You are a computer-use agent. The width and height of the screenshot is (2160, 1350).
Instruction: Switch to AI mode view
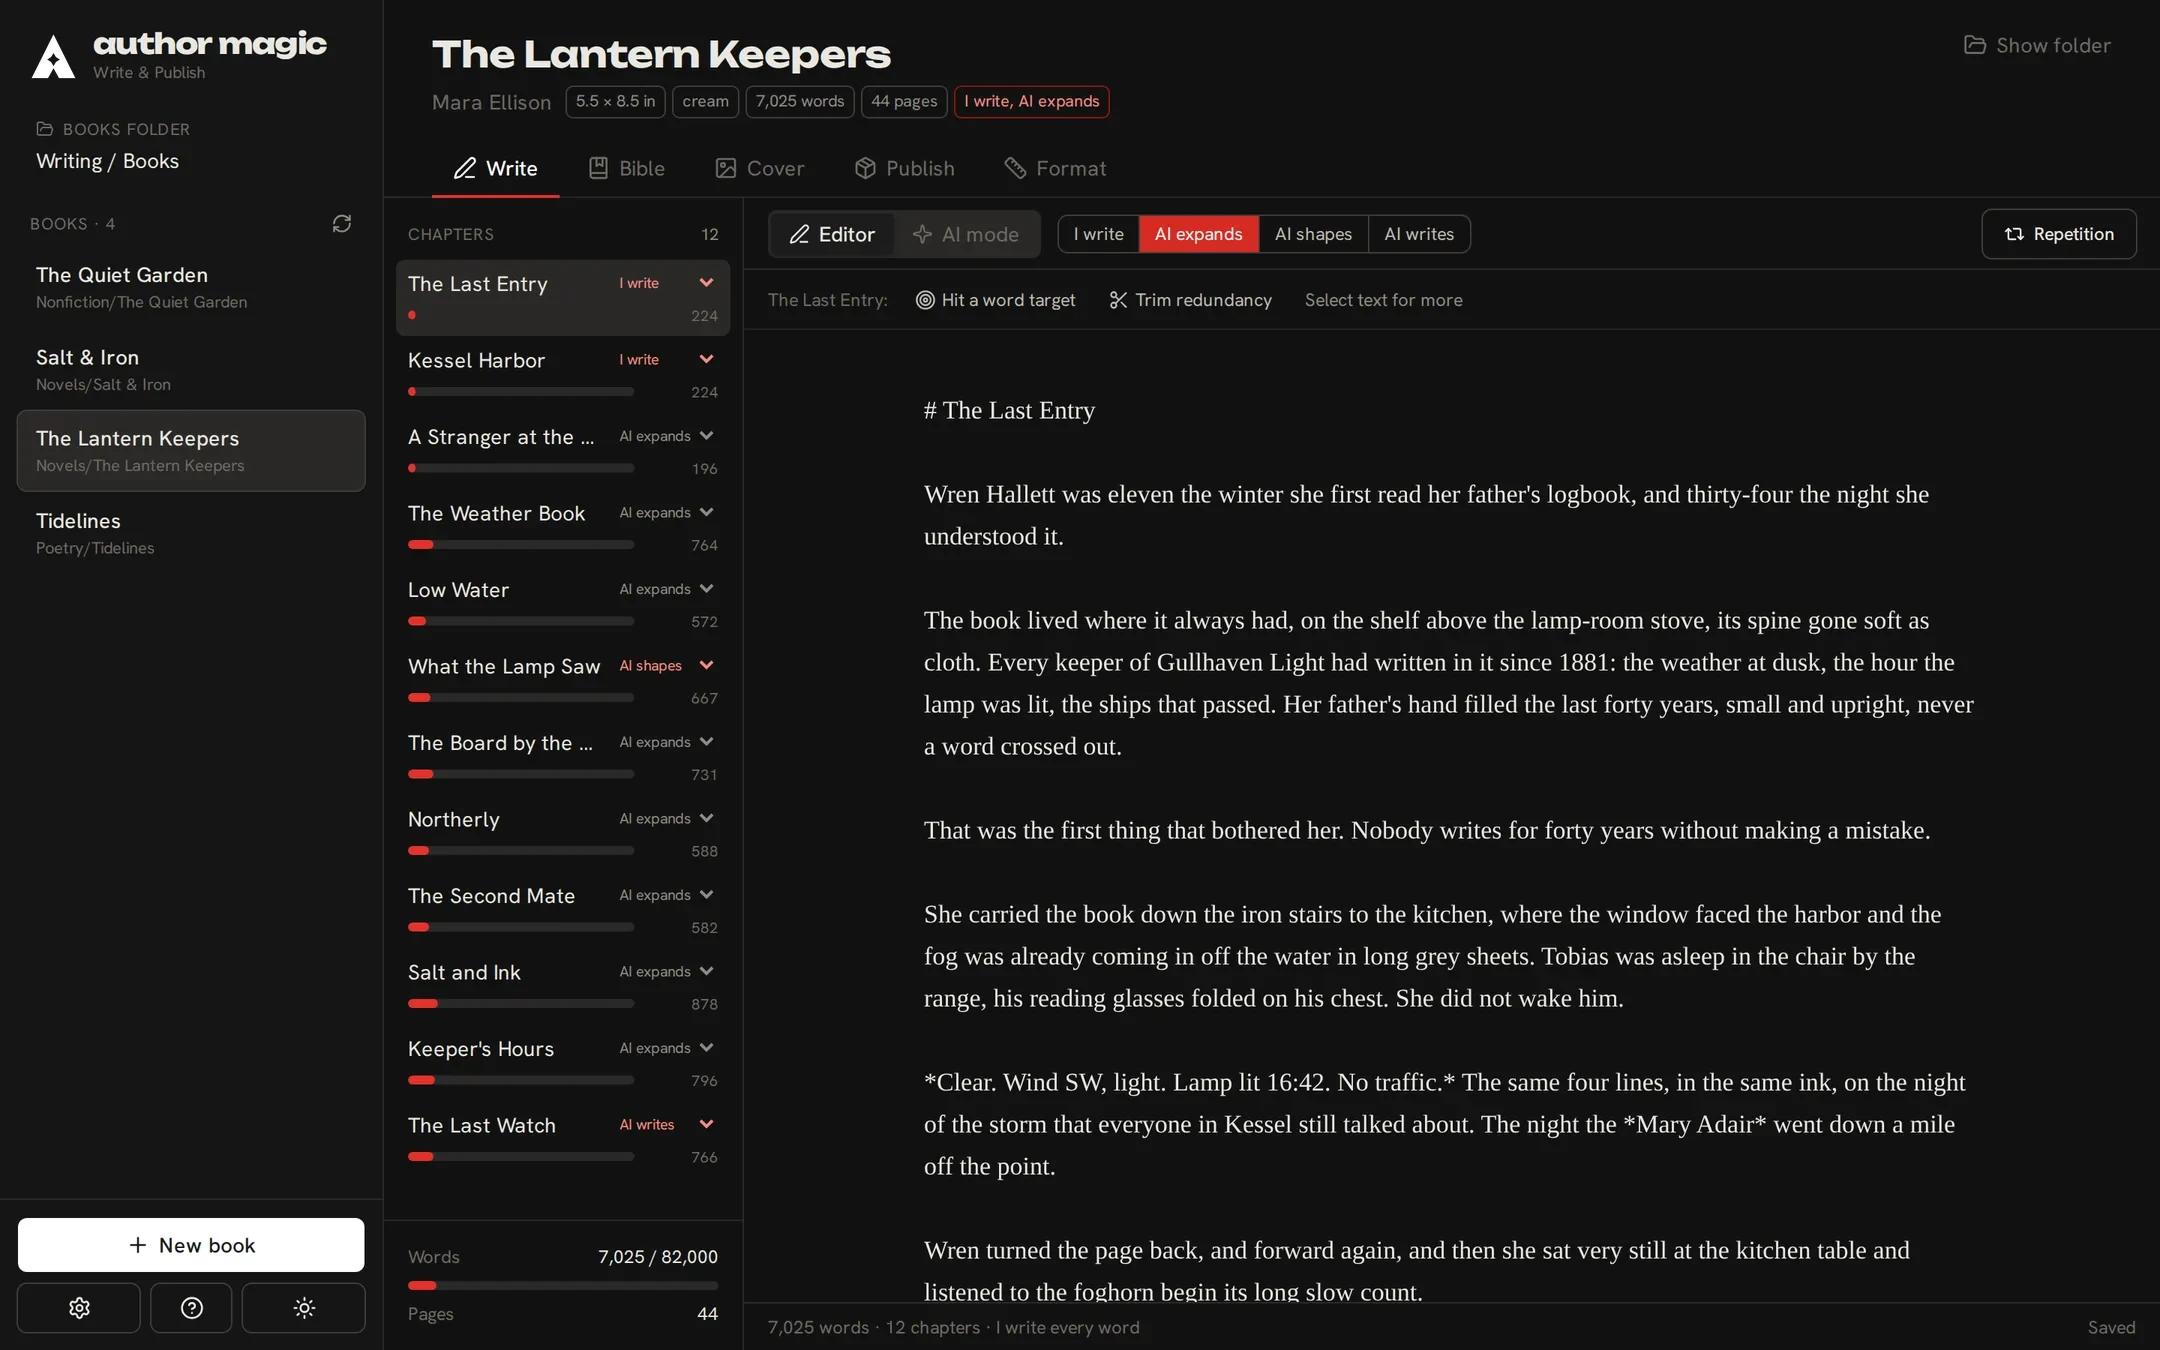click(x=966, y=234)
